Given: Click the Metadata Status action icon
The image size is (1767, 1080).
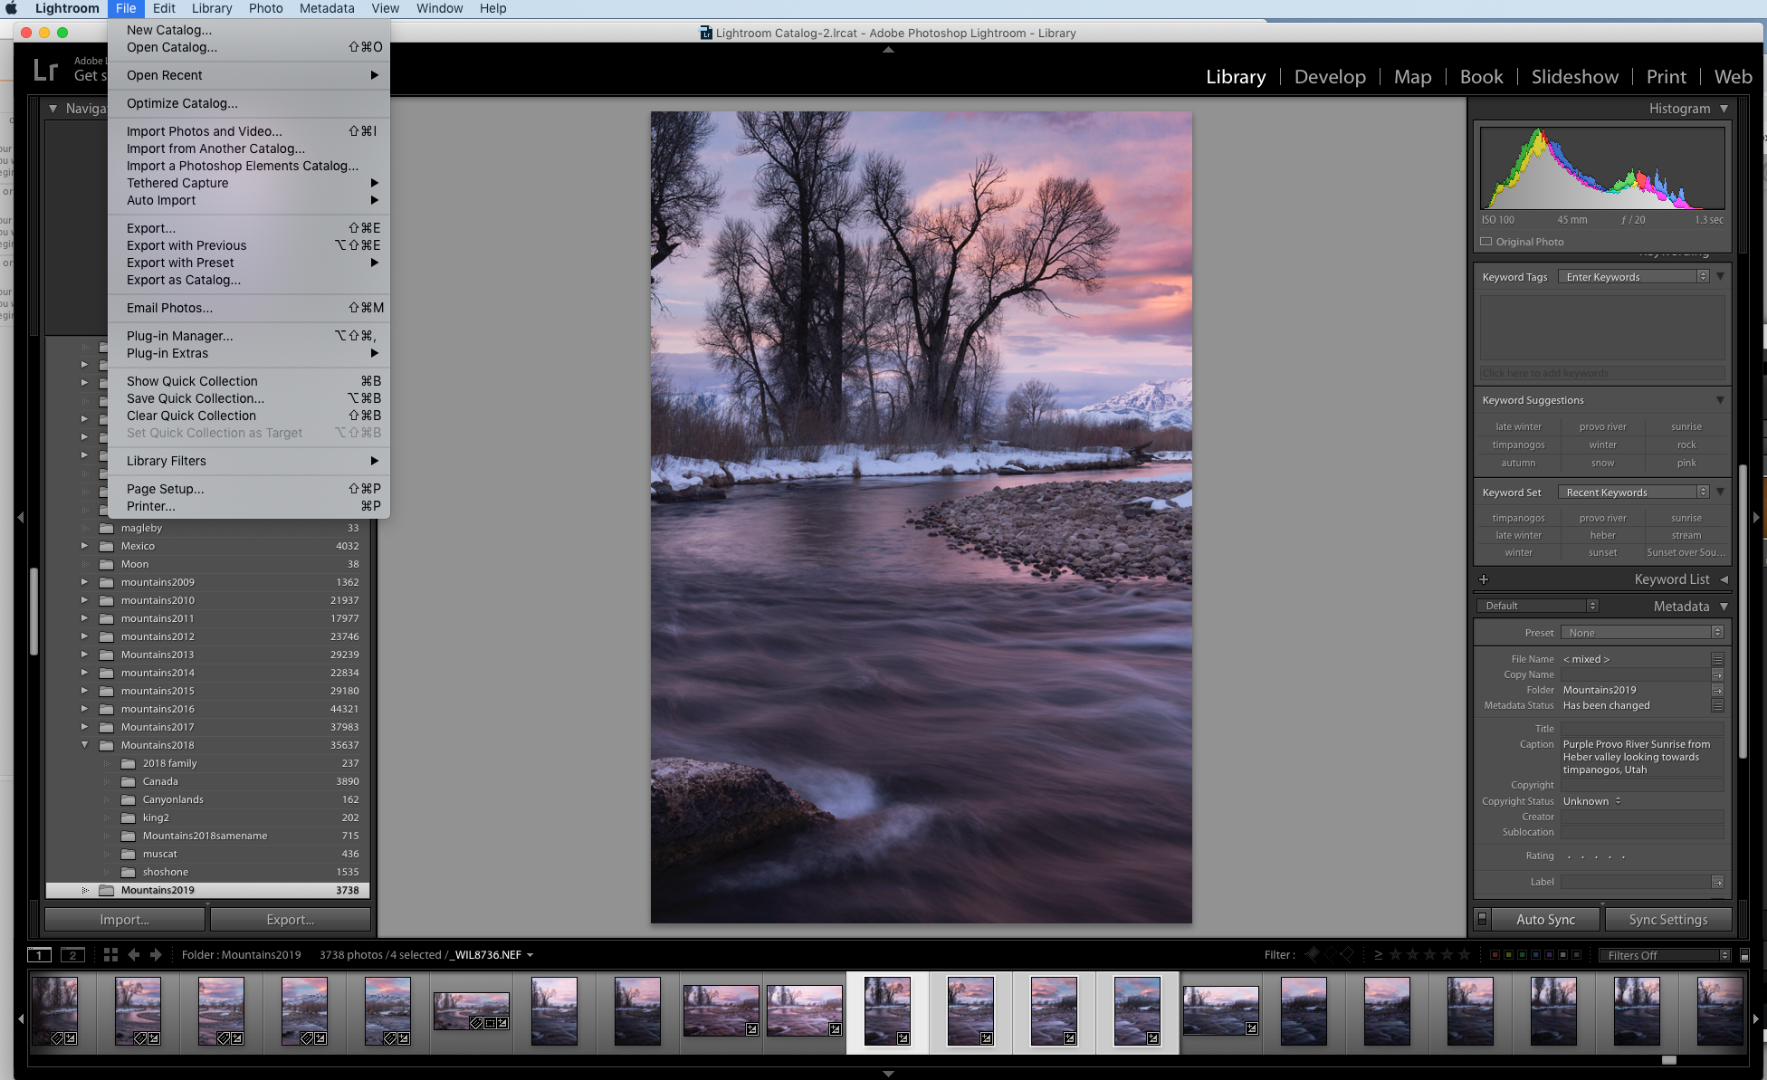Looking at the screenshot, I should pos(1717,705).
